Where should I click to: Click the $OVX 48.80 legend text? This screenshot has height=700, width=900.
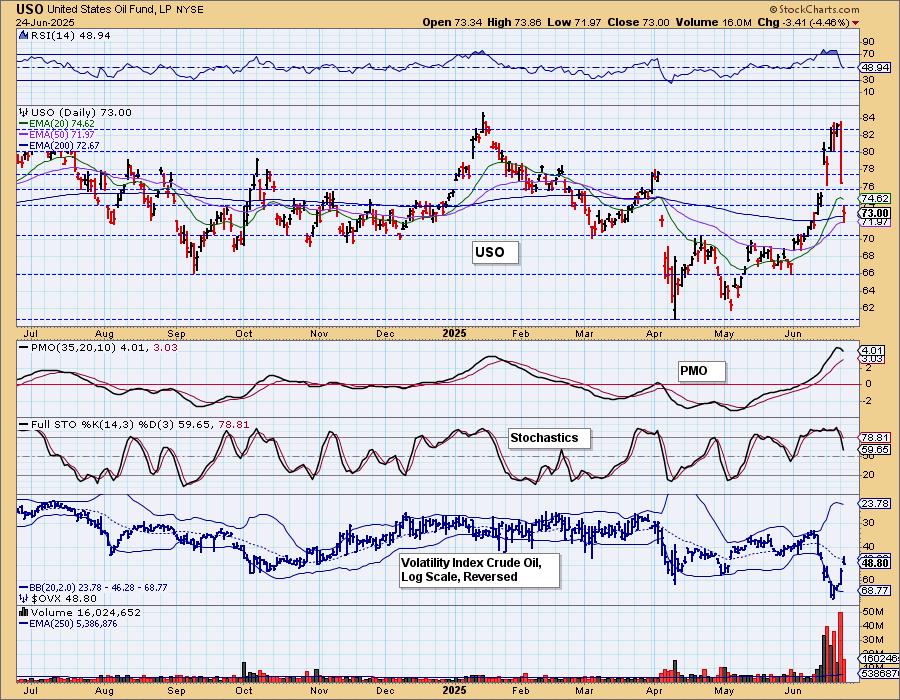(x=64, y=598)
